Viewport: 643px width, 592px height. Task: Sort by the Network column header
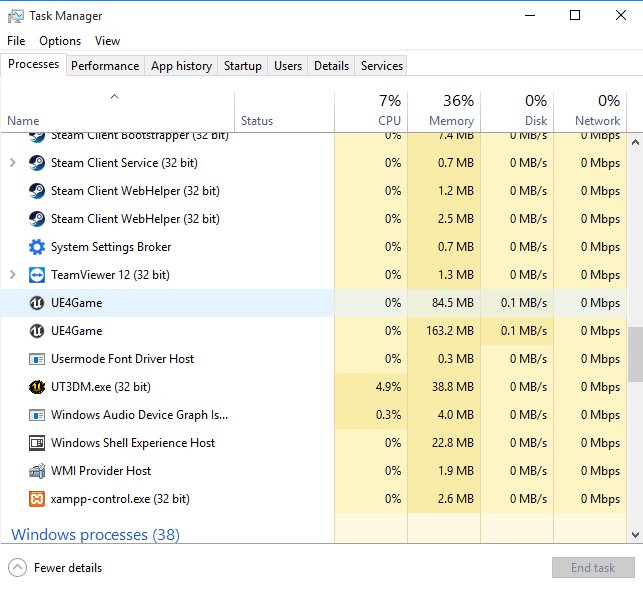click(590, 111)
